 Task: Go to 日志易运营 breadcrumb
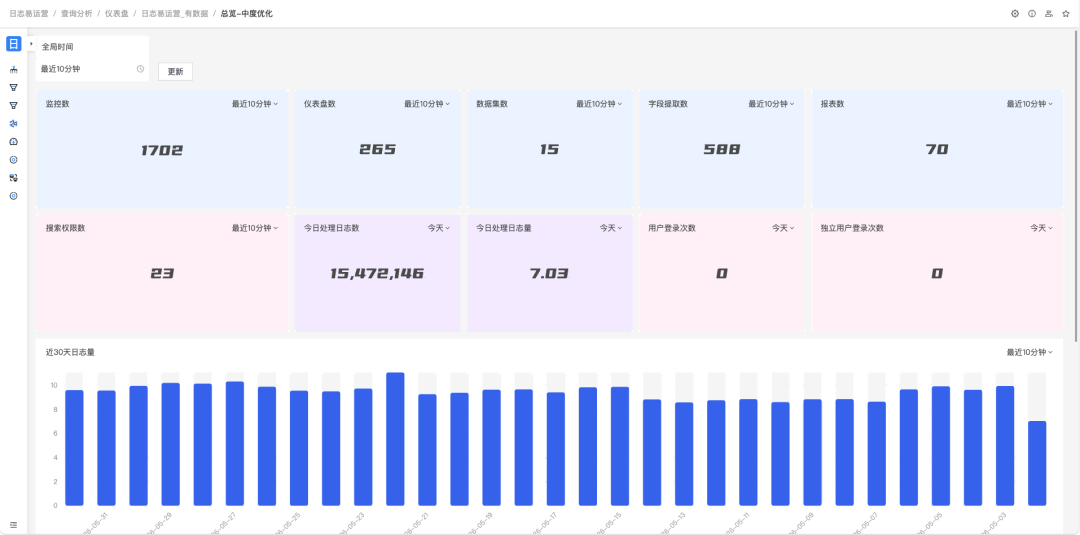pos(29,14)
